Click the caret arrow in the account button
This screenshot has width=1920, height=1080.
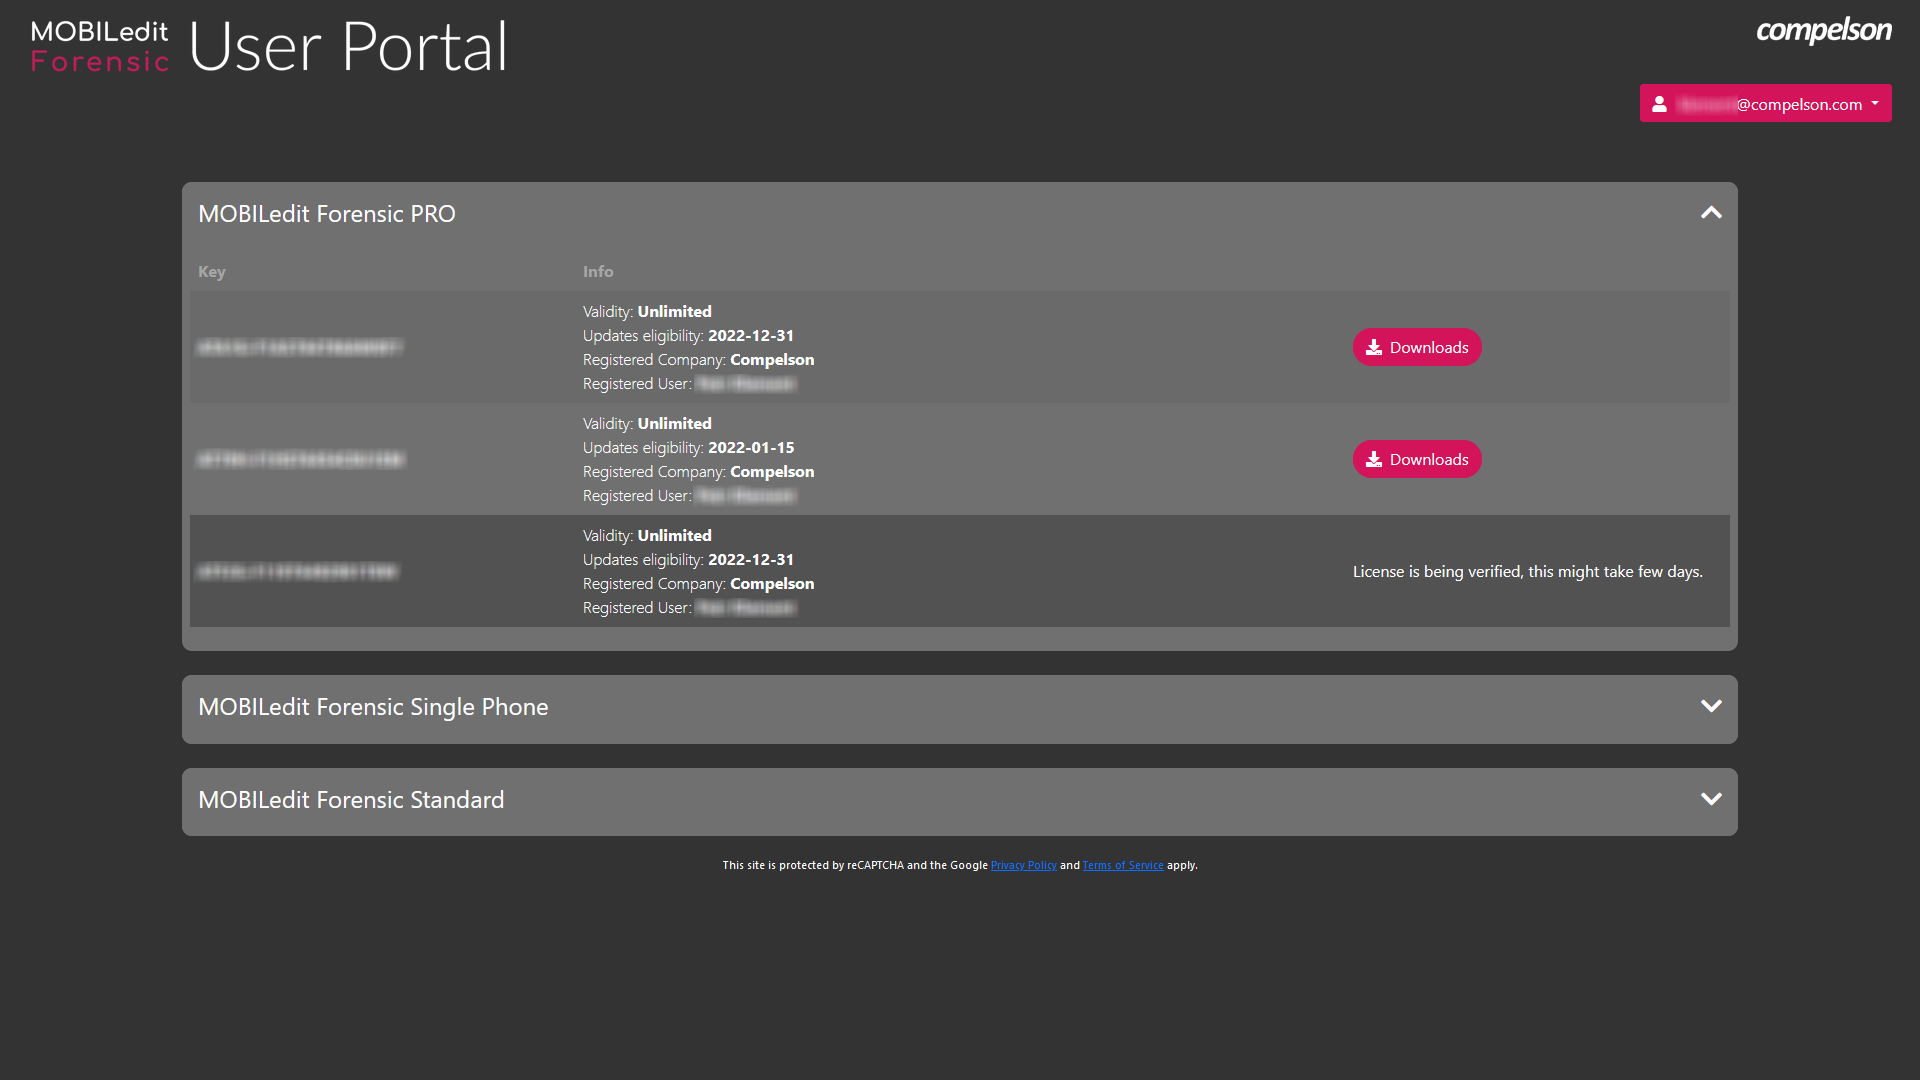(1877, 103)
